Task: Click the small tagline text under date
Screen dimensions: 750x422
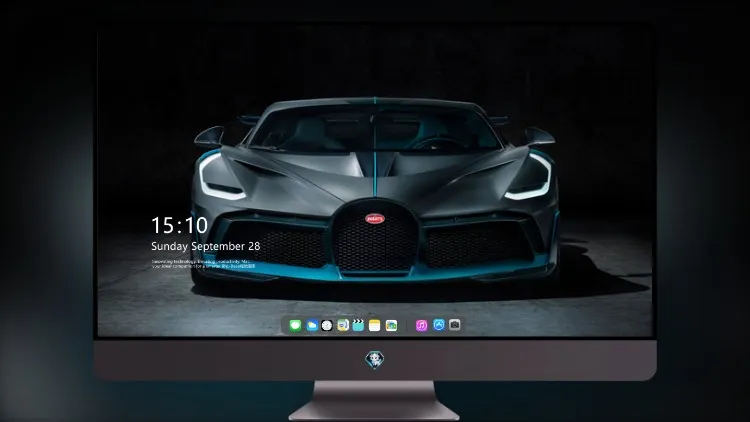Action: coord(203,264)
